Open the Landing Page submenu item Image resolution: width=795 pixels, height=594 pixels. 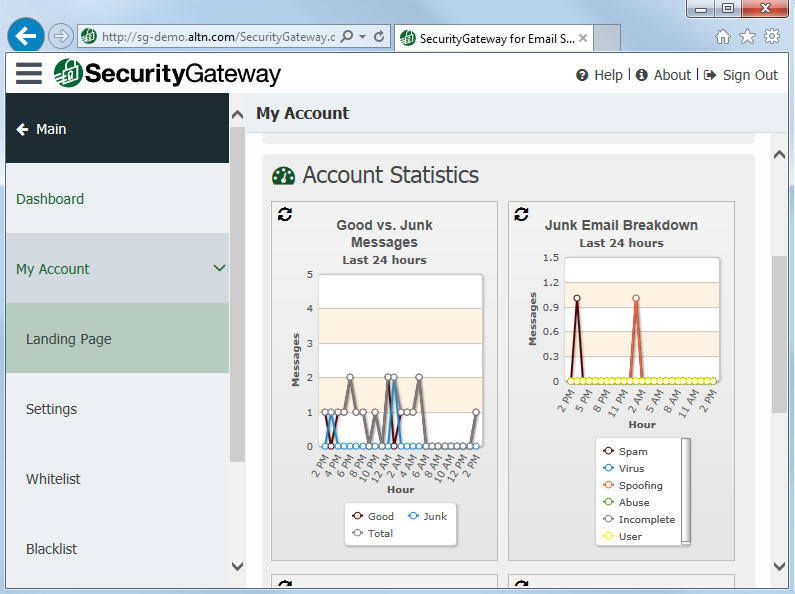coord(117,339)
